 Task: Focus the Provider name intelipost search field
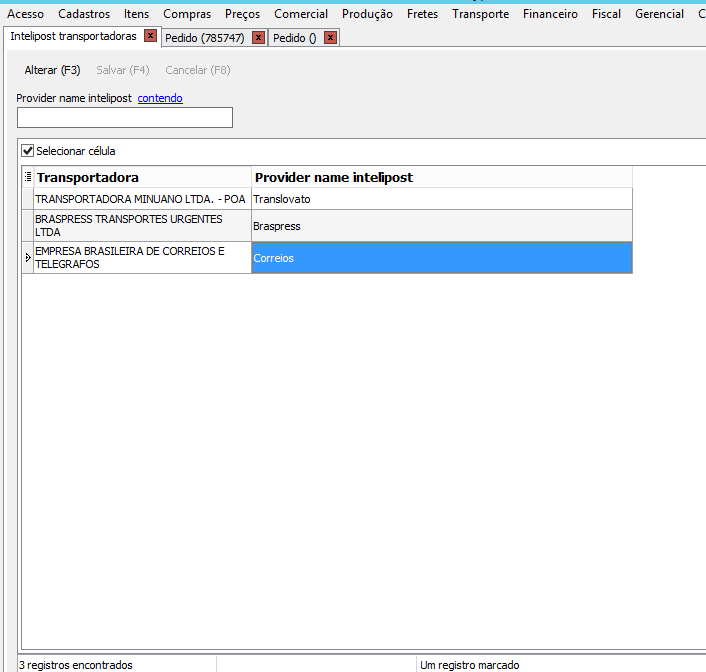tap(125, 118)
